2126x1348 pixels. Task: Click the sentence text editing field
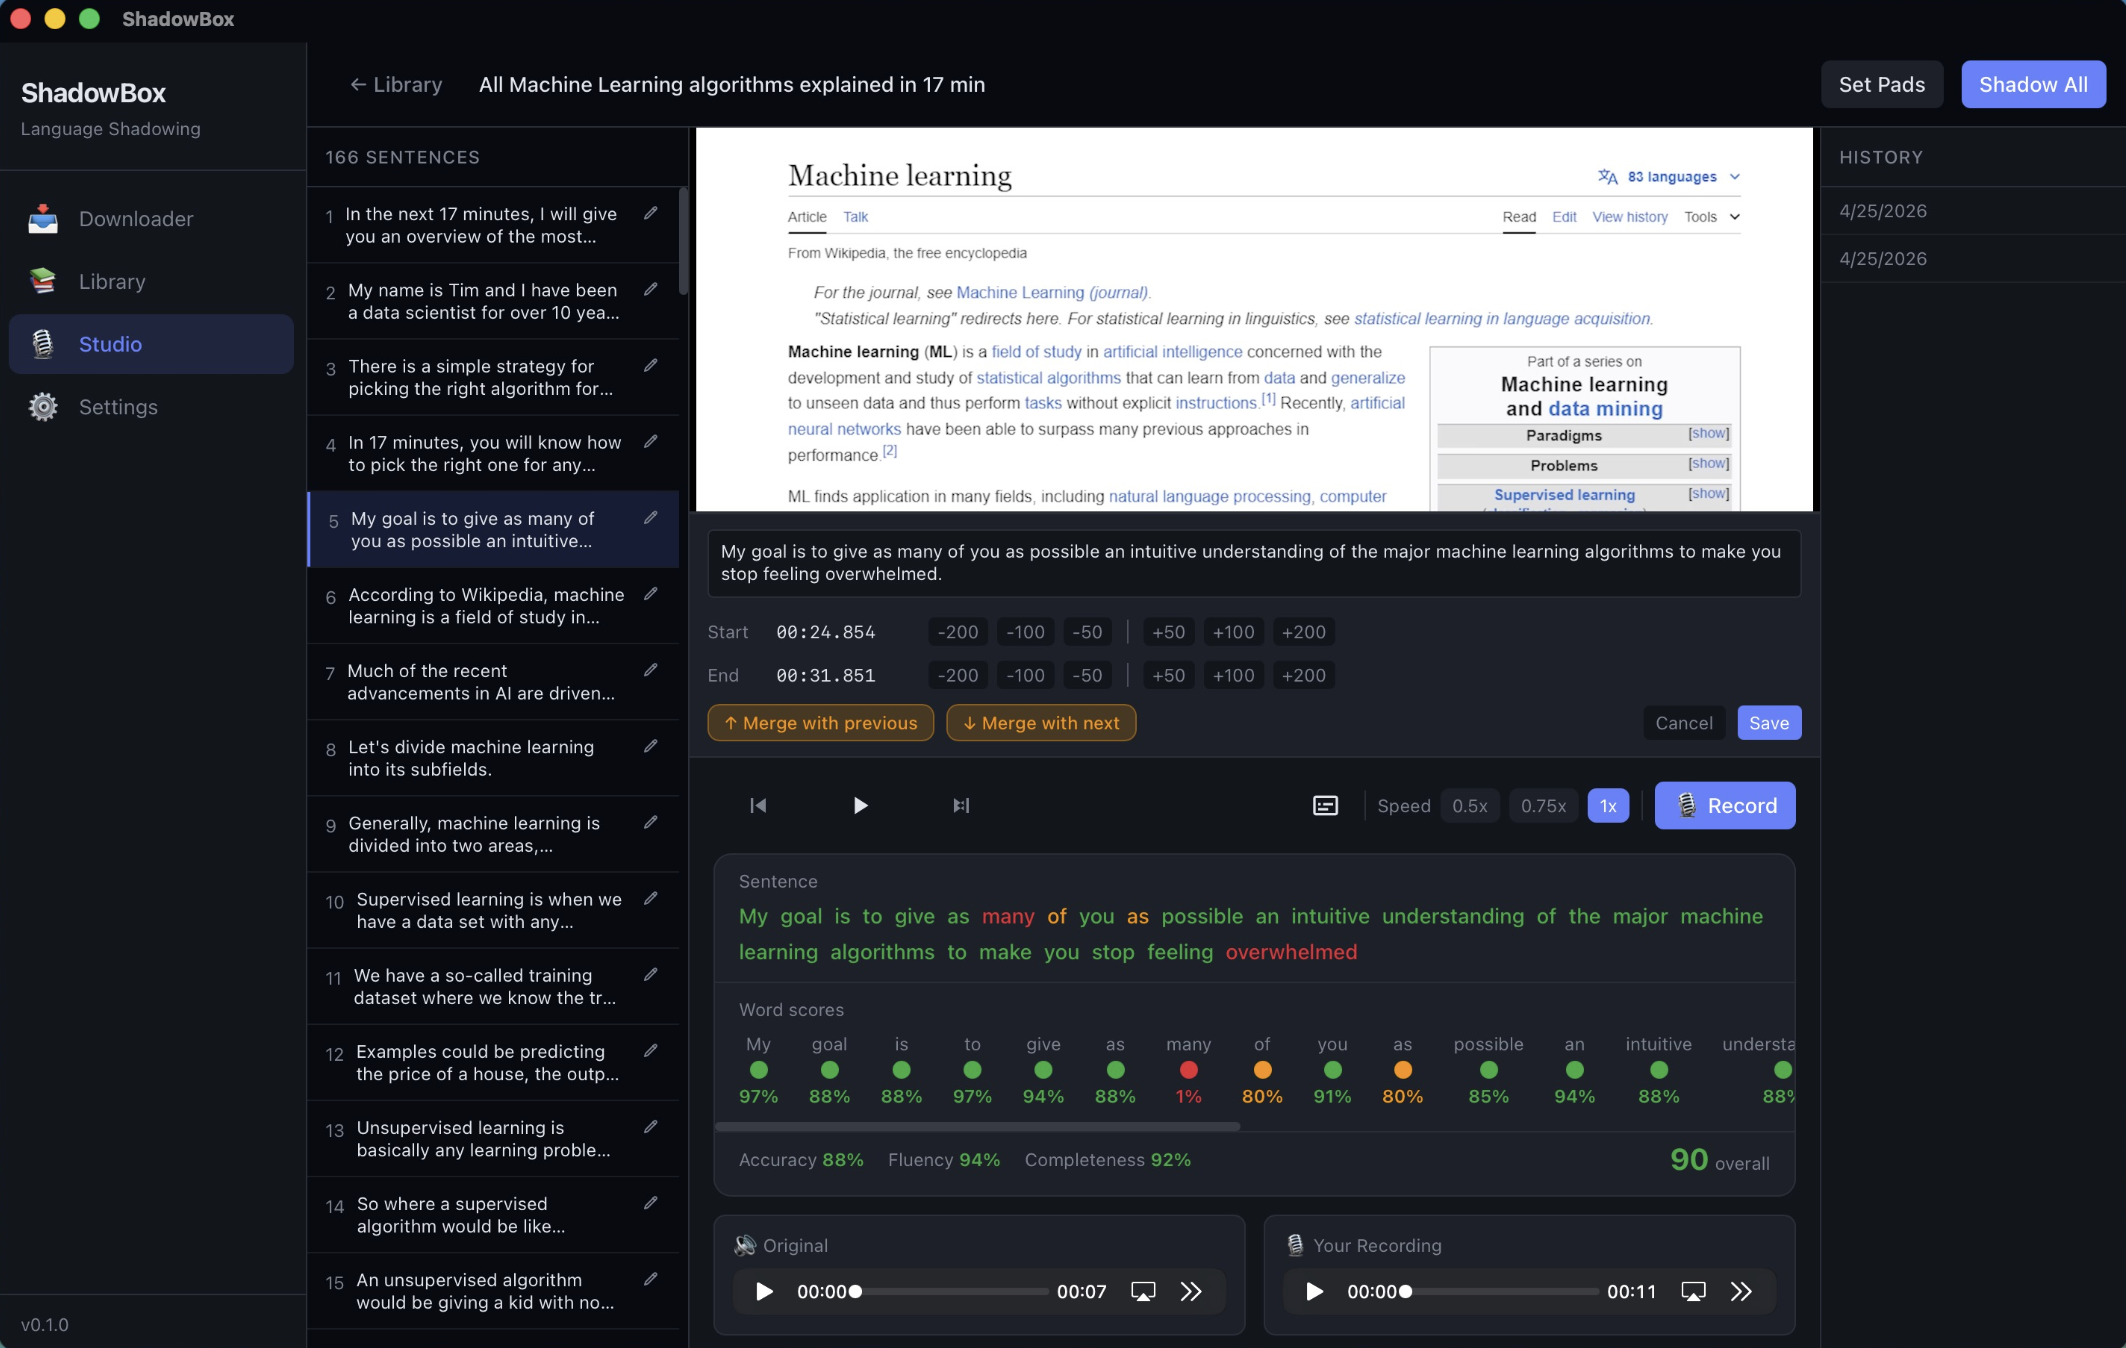click(1254, 563)
